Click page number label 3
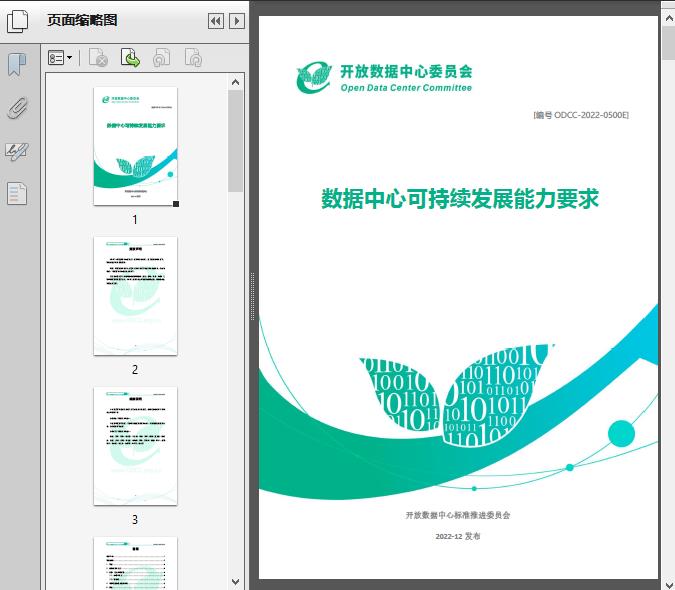Screen dimensions: 675x590 tap(135, 520)
